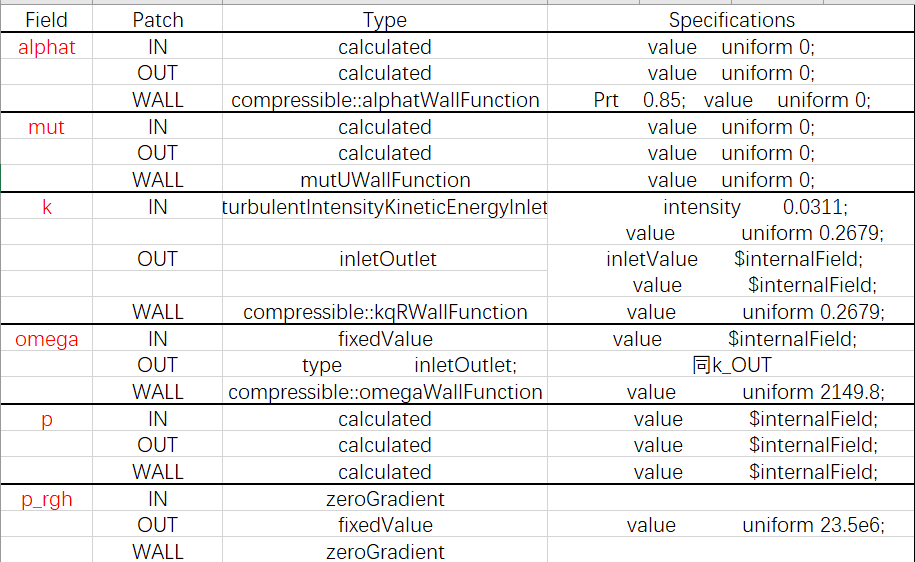This screenshot has height=562, width=915.
Task: Select the red alphat field cell
Action: pyautogui.click(x=47, y=47)
